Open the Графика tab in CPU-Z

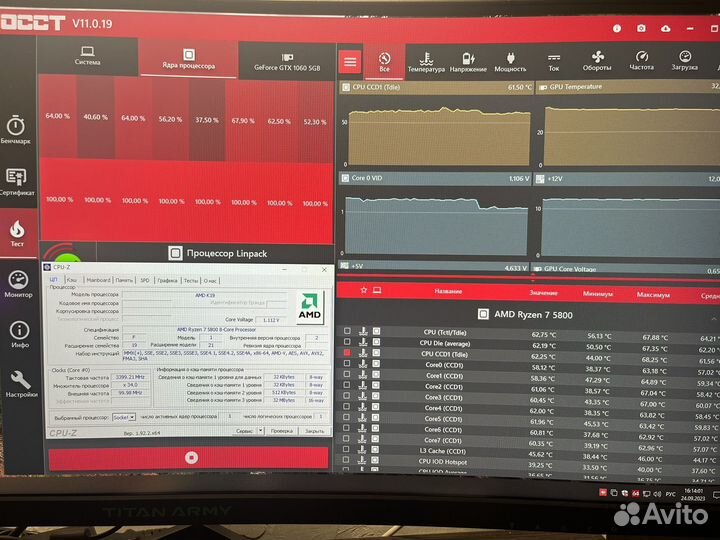[x=167, y=280]
